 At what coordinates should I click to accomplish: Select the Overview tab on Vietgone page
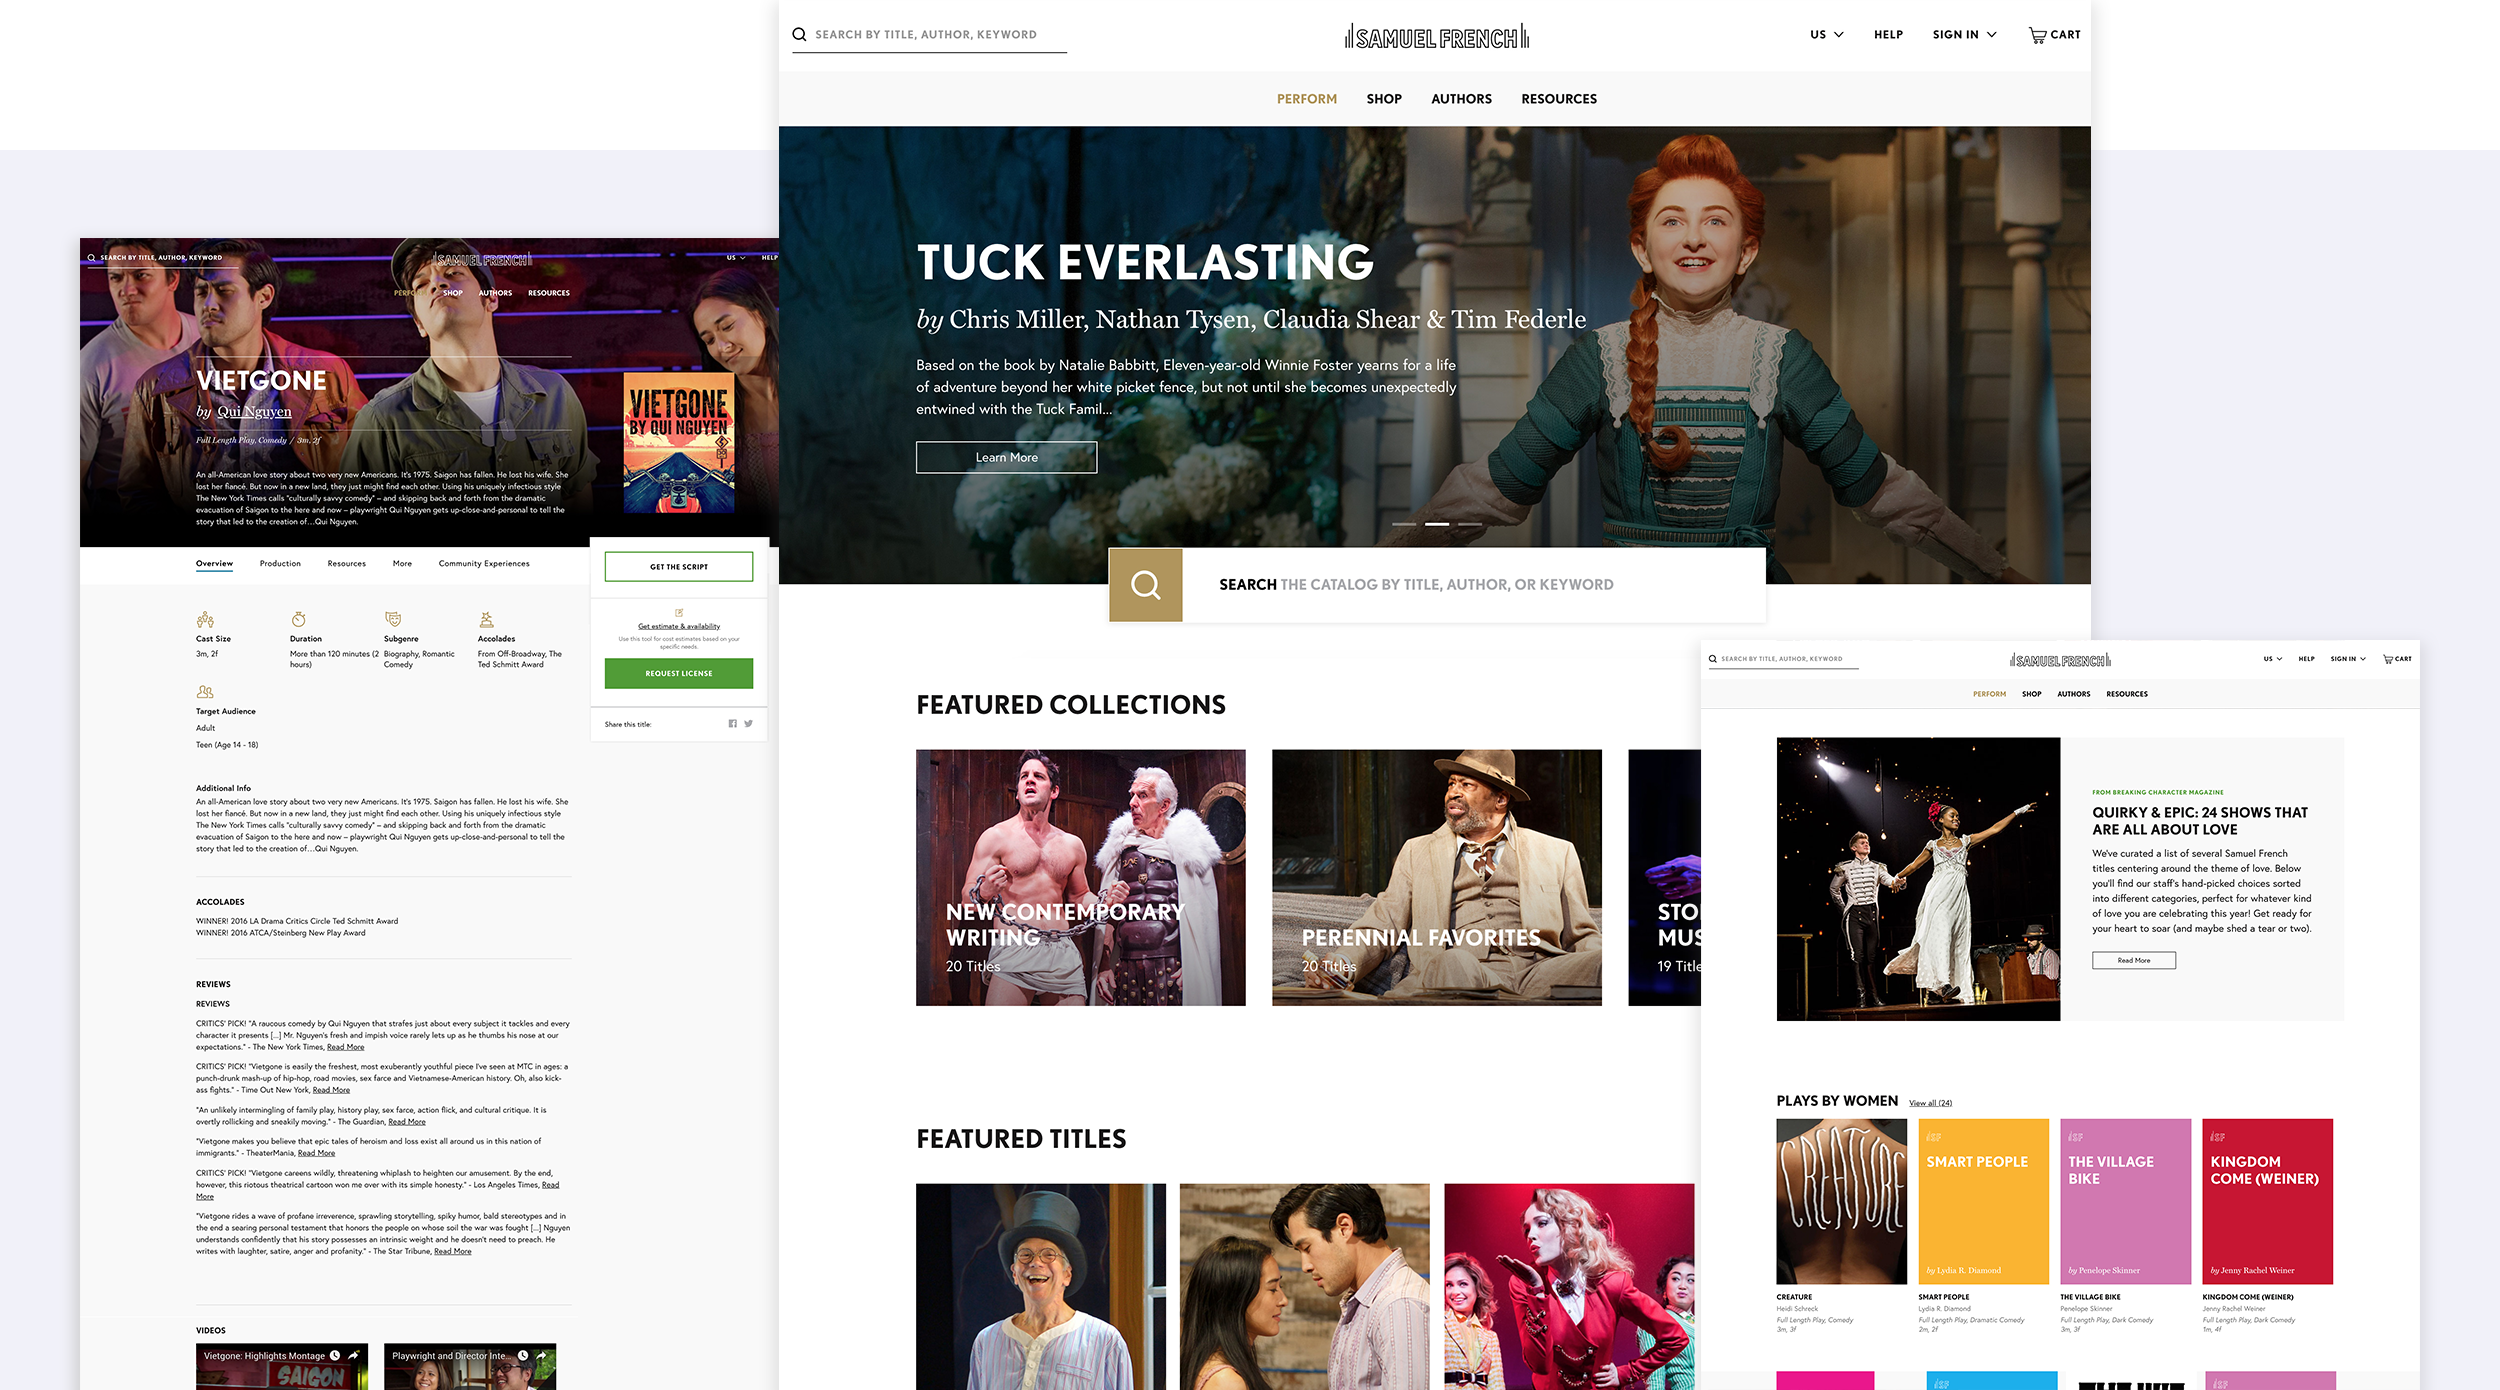(x=214, y=564)
